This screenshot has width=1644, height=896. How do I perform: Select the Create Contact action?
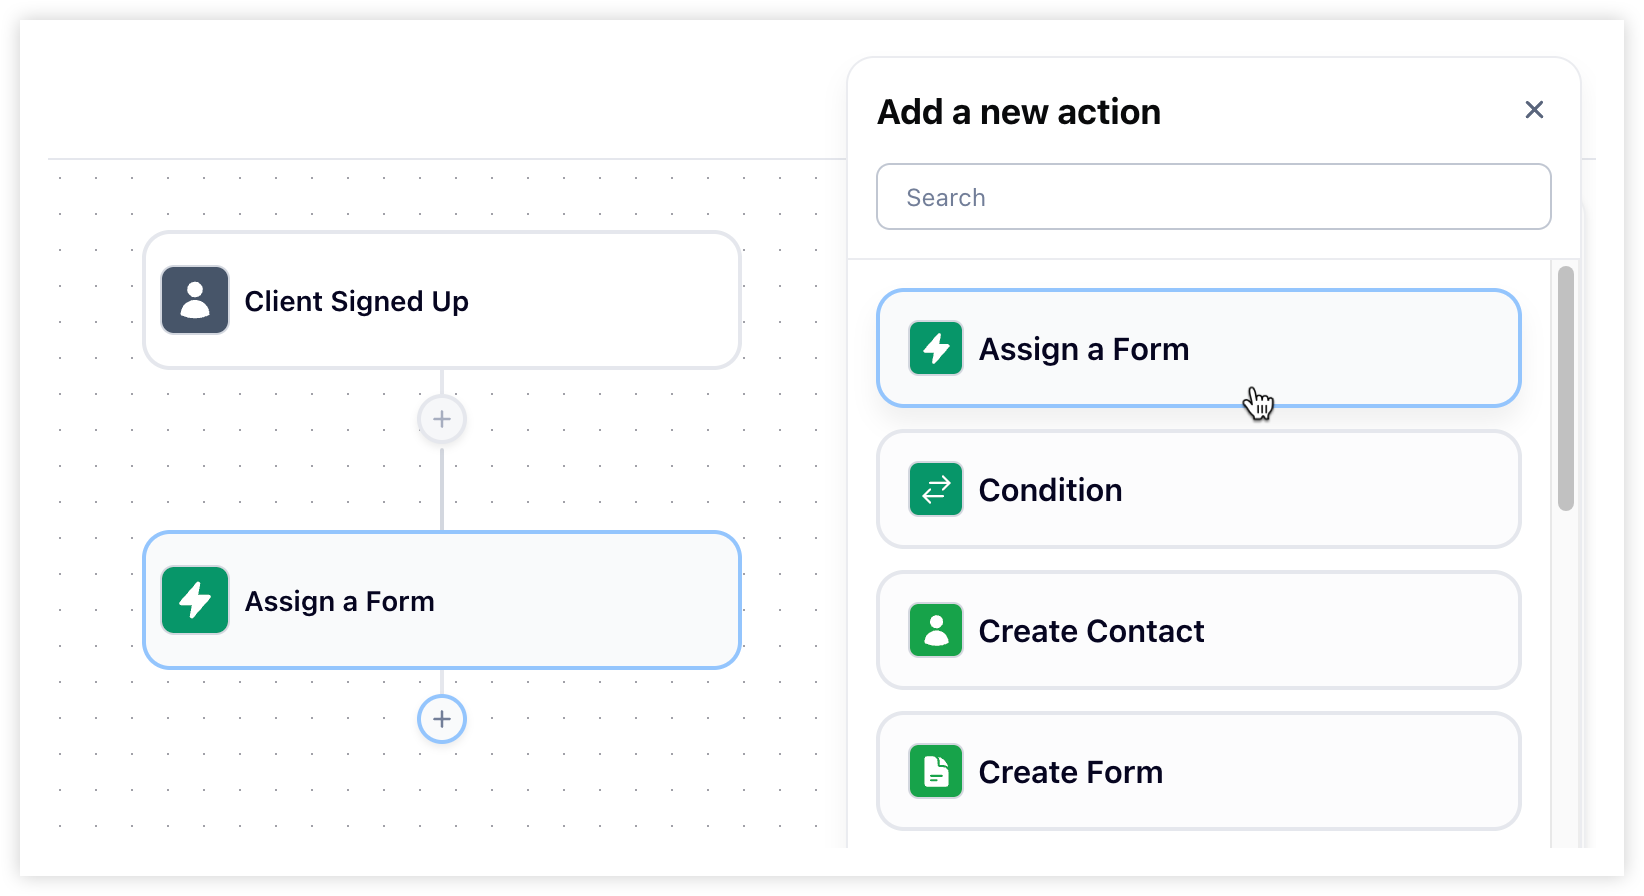point(1199,630)
